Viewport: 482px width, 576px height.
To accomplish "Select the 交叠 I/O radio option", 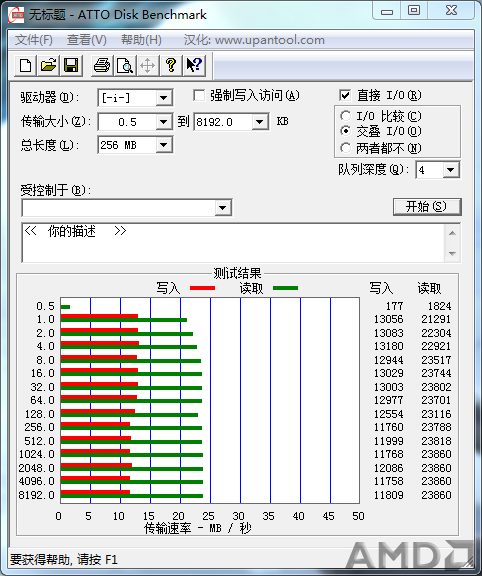I will [345, 131].
